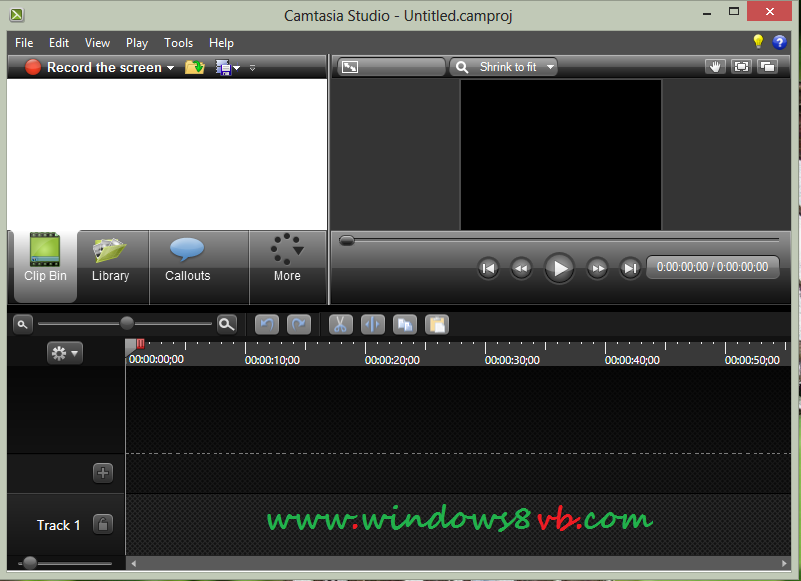
Task: Switch to the Library tab
Action: pos(110,260)
